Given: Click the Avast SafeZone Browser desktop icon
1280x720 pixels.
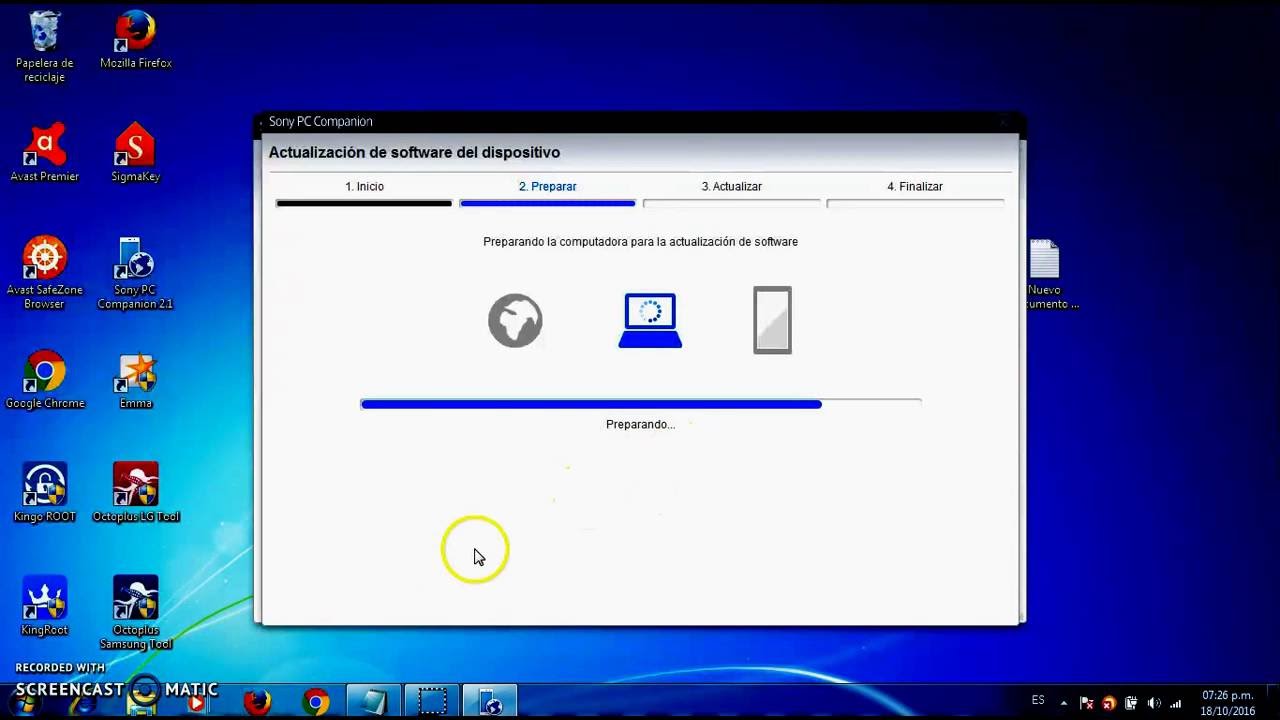Looking at the screenshot, I should tap(44, 273).
